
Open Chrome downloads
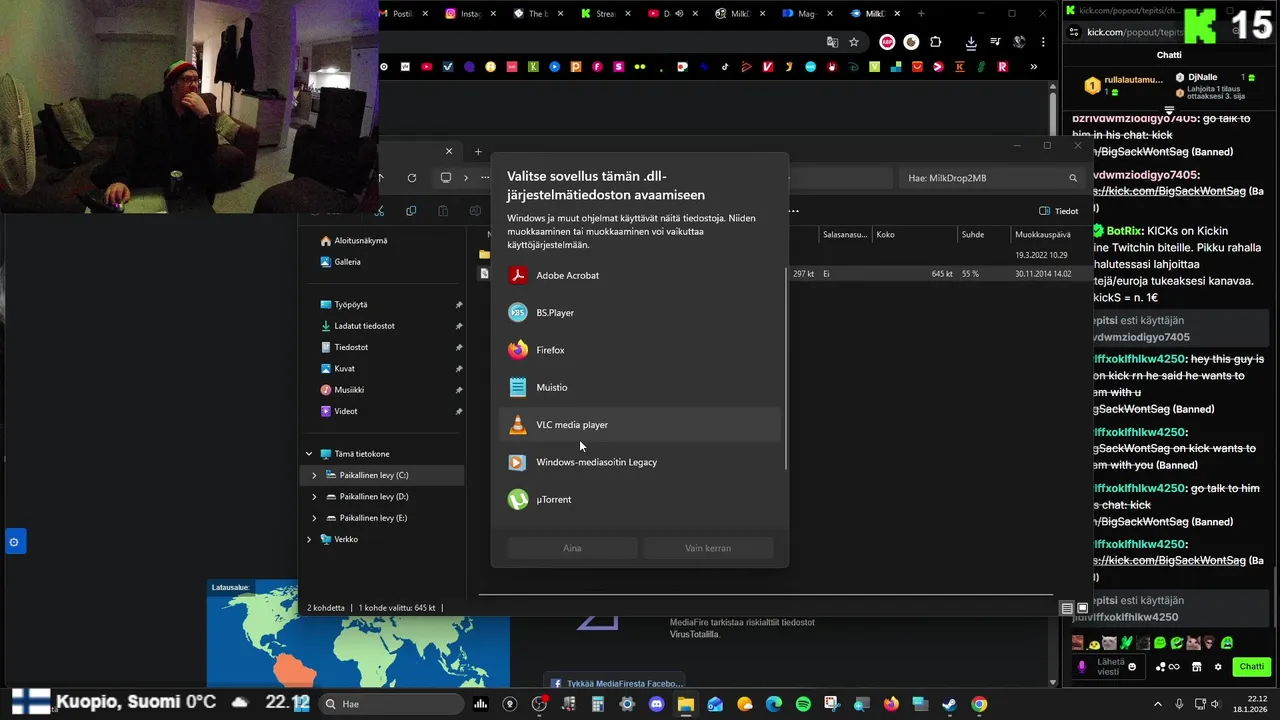[971, 42]
